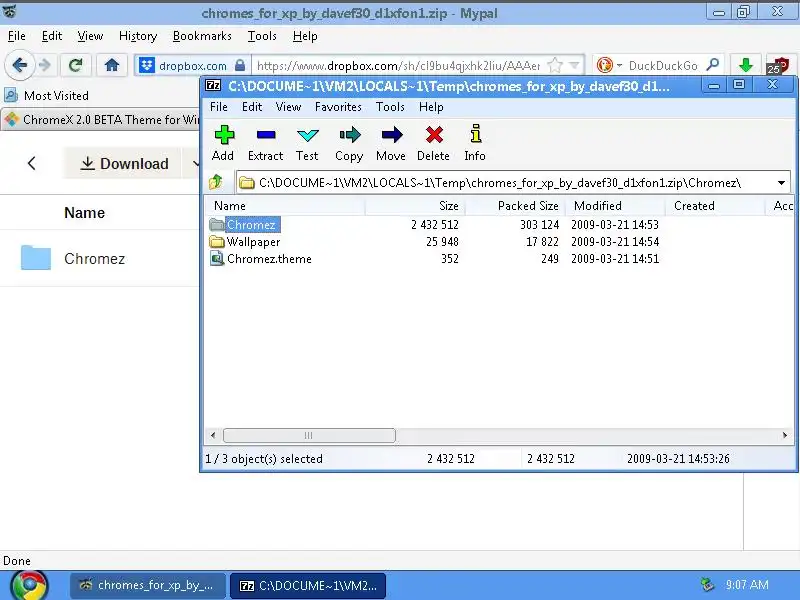Go back in the Mypal browser
Image resolution: width=800 pixels, height=600 pixels.
pos(19,65)
